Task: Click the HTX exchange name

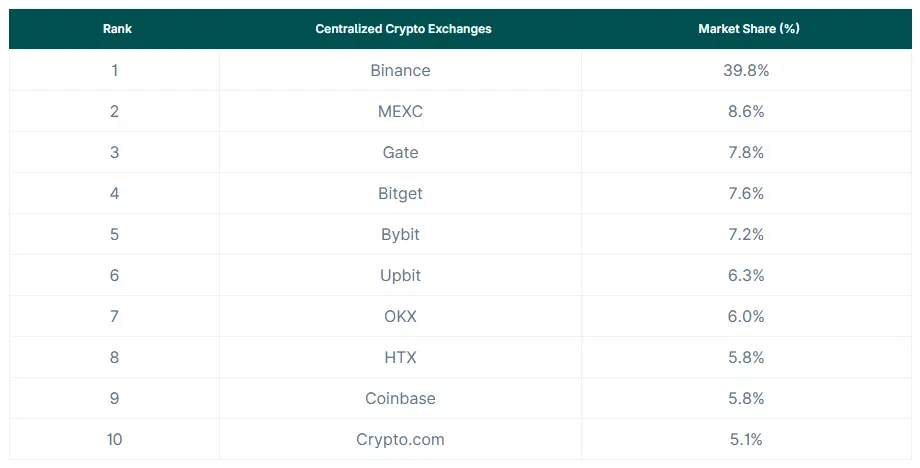Action: [x=400, y=358]
